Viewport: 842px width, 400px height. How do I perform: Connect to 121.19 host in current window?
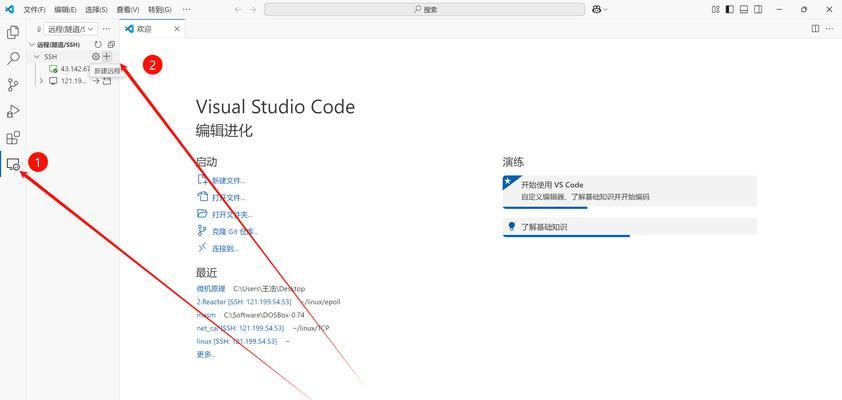click(x=96, y=81)
